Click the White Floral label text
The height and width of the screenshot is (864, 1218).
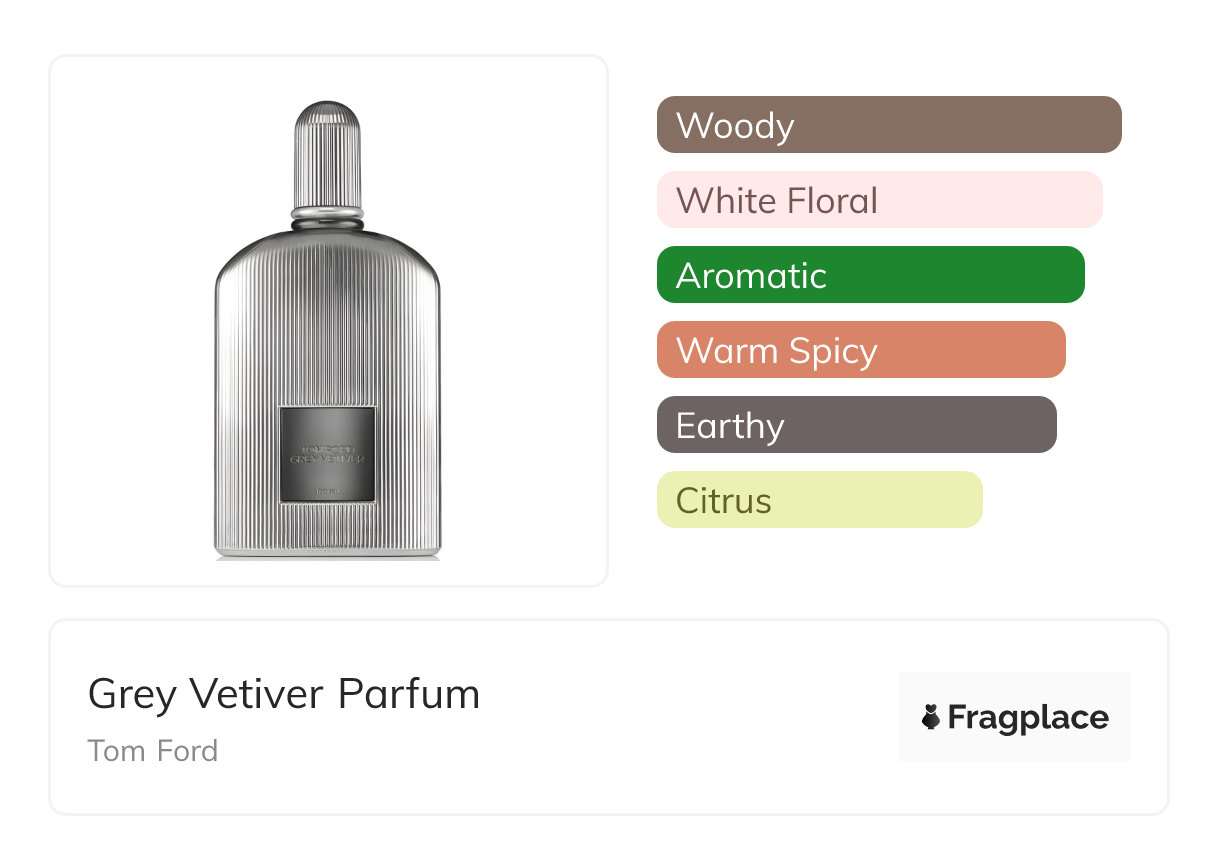777,200
